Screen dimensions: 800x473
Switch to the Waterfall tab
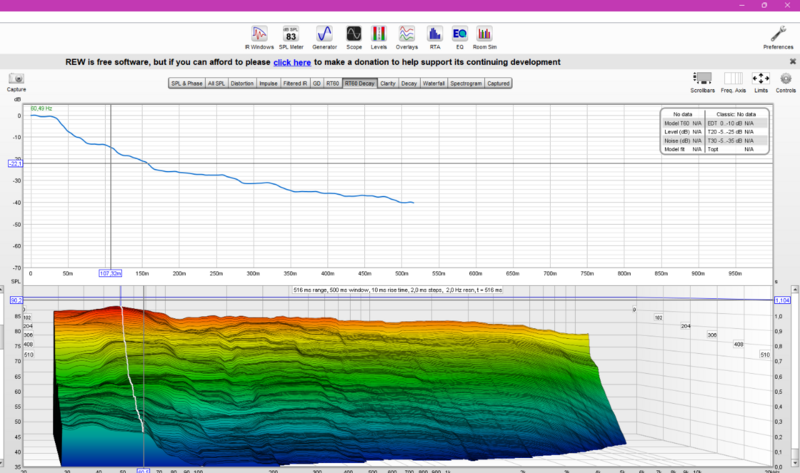tap(433, 84)
